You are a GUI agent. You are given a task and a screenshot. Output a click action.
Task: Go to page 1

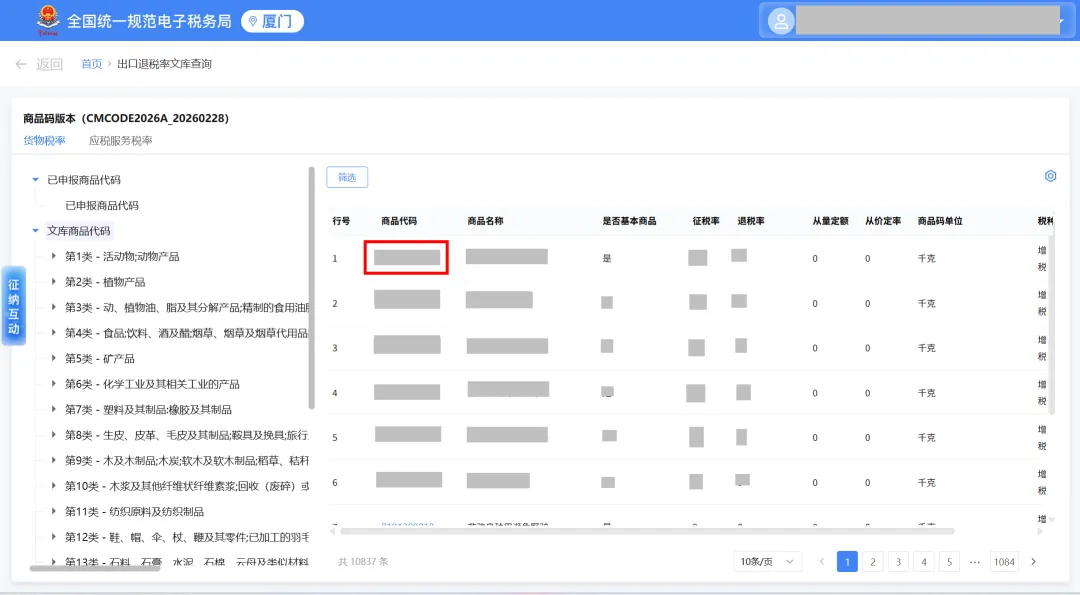click(x=847, y=562)
